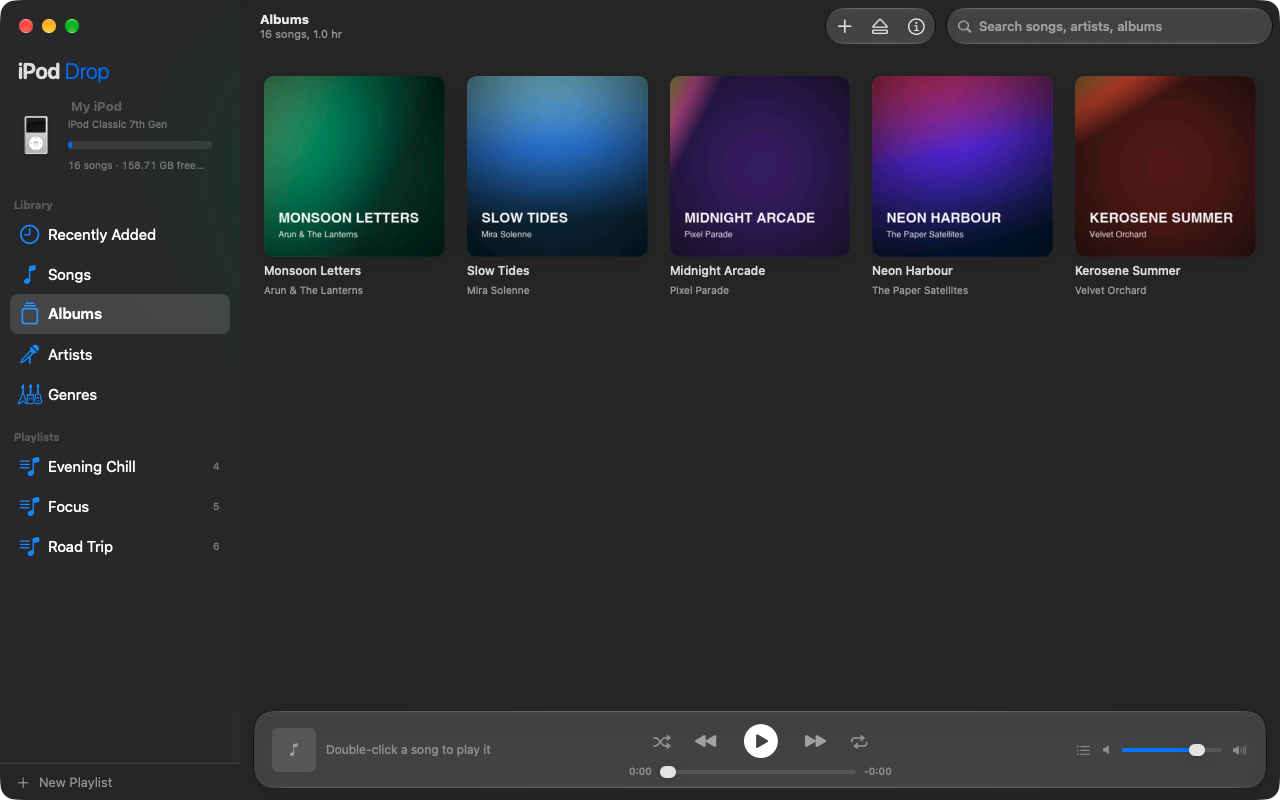Toggle shuffle playback

pyautogui.click(x=662, y=742)
